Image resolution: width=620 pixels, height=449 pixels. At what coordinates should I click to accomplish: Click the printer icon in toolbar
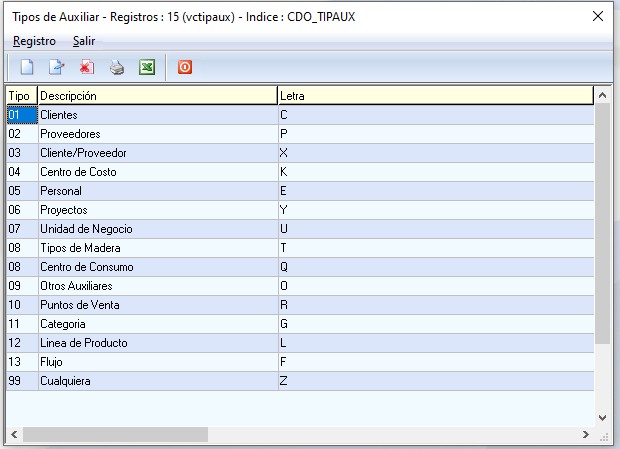[117, 67]
